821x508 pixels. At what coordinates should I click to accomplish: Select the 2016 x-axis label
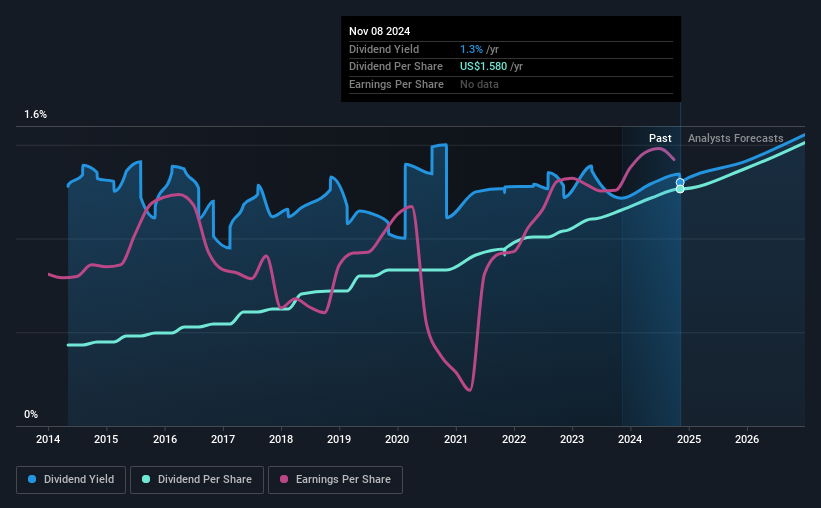(x=165, y=439)
